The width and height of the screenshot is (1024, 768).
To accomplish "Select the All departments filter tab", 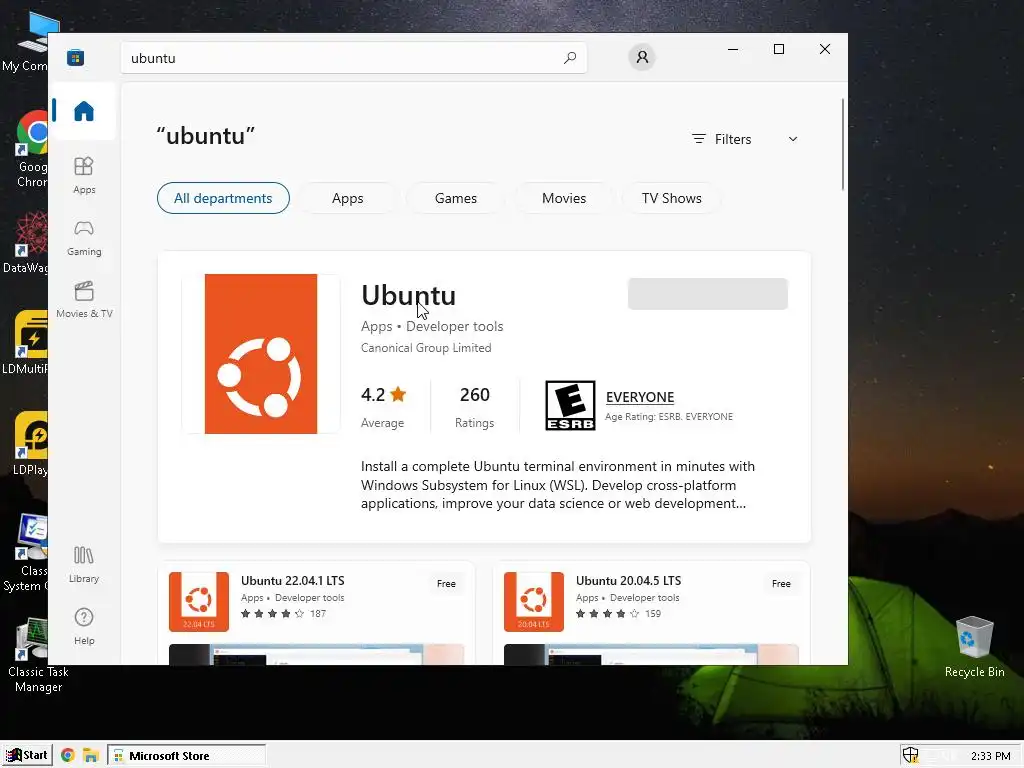I will click(x=223, y=198).
